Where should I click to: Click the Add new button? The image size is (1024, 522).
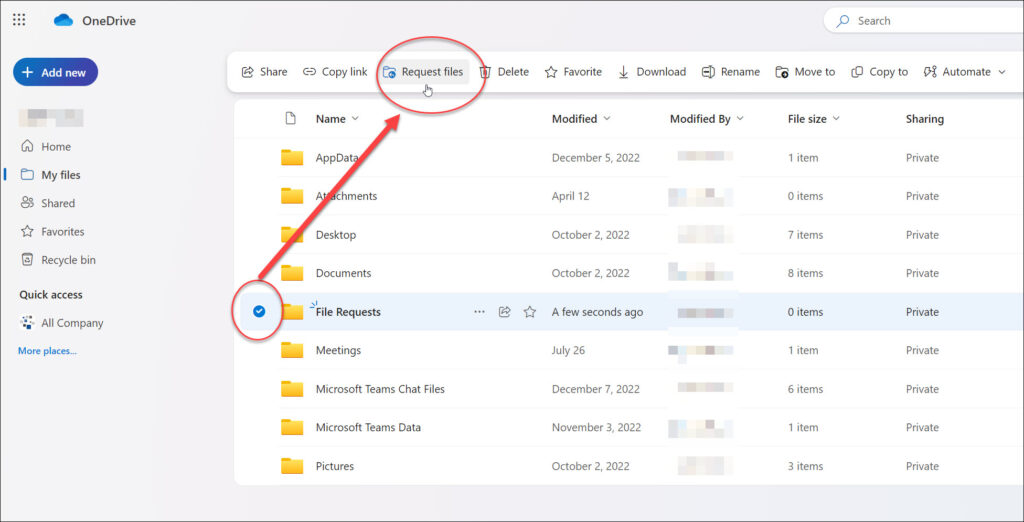[55, 72]
